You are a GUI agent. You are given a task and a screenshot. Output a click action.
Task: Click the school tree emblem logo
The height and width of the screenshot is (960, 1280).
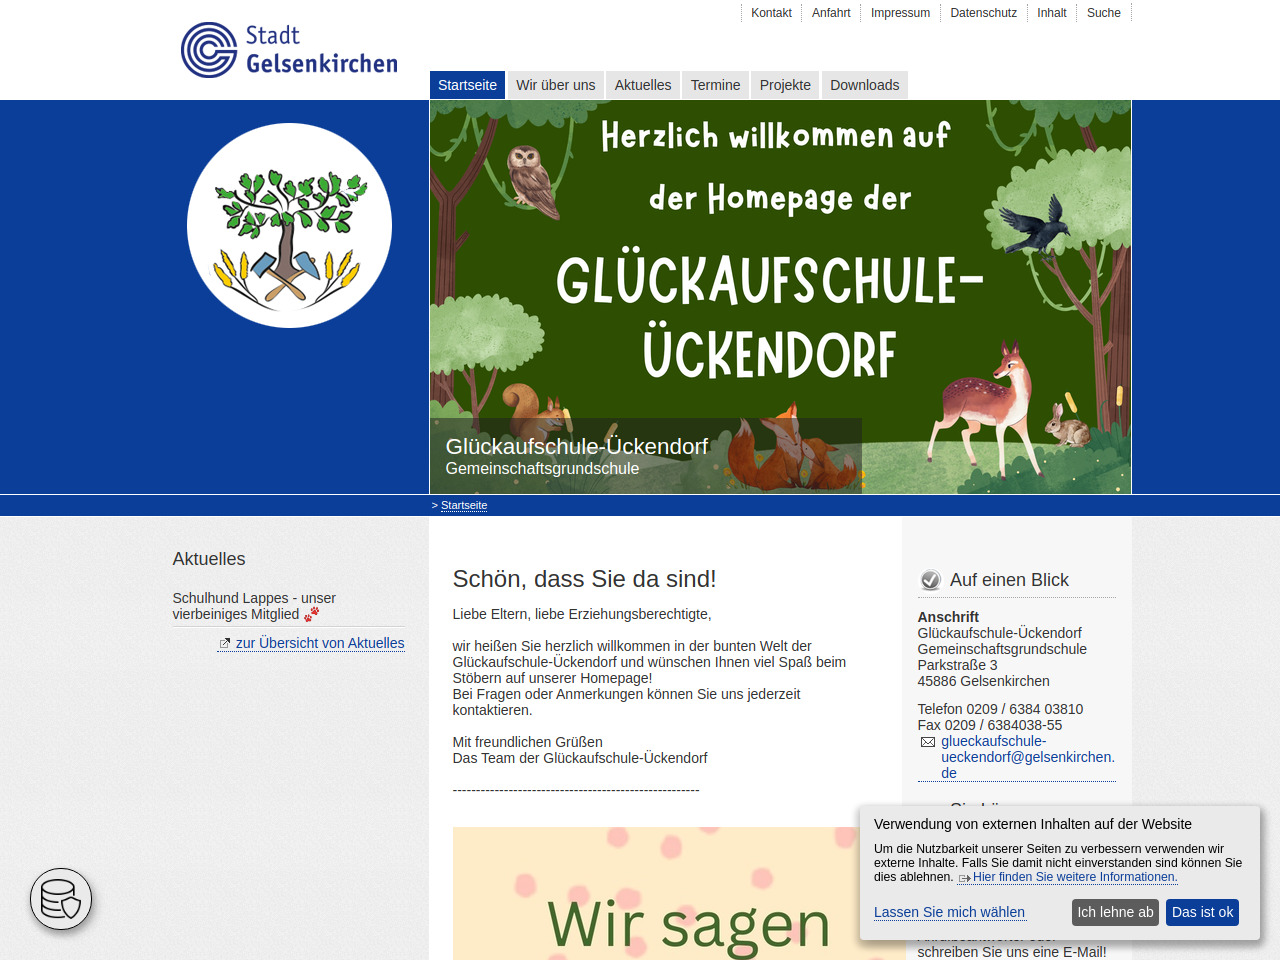pyautogui.click(x=289, y=226)
